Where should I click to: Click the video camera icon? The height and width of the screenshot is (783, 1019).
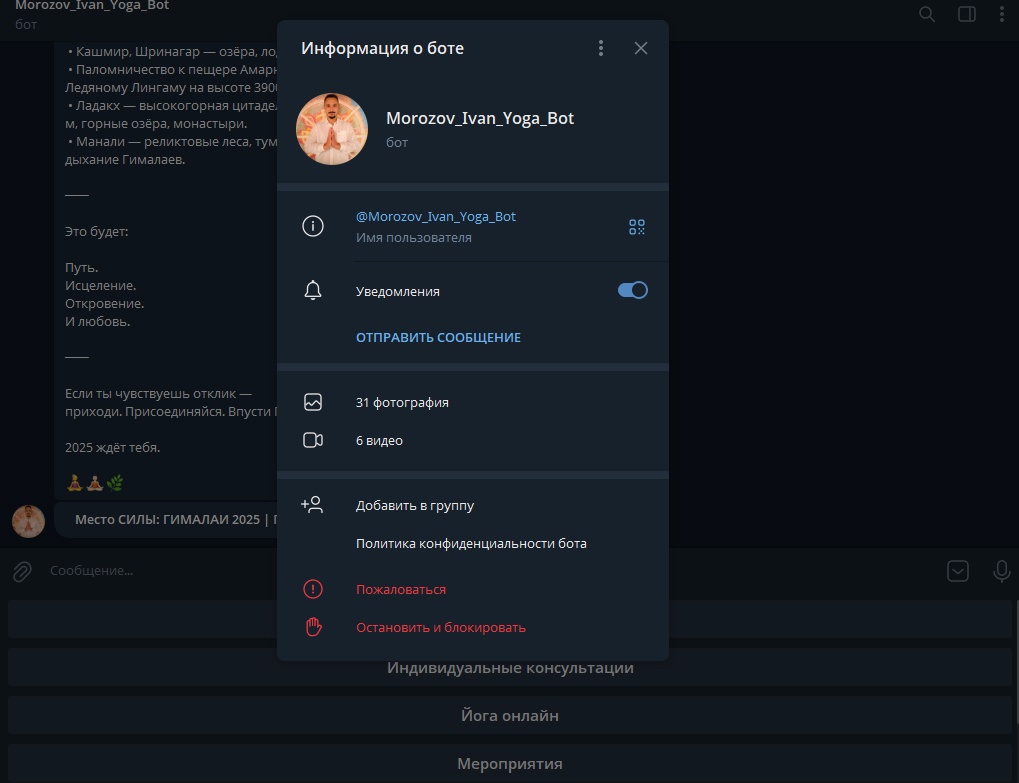coord(313,440)
